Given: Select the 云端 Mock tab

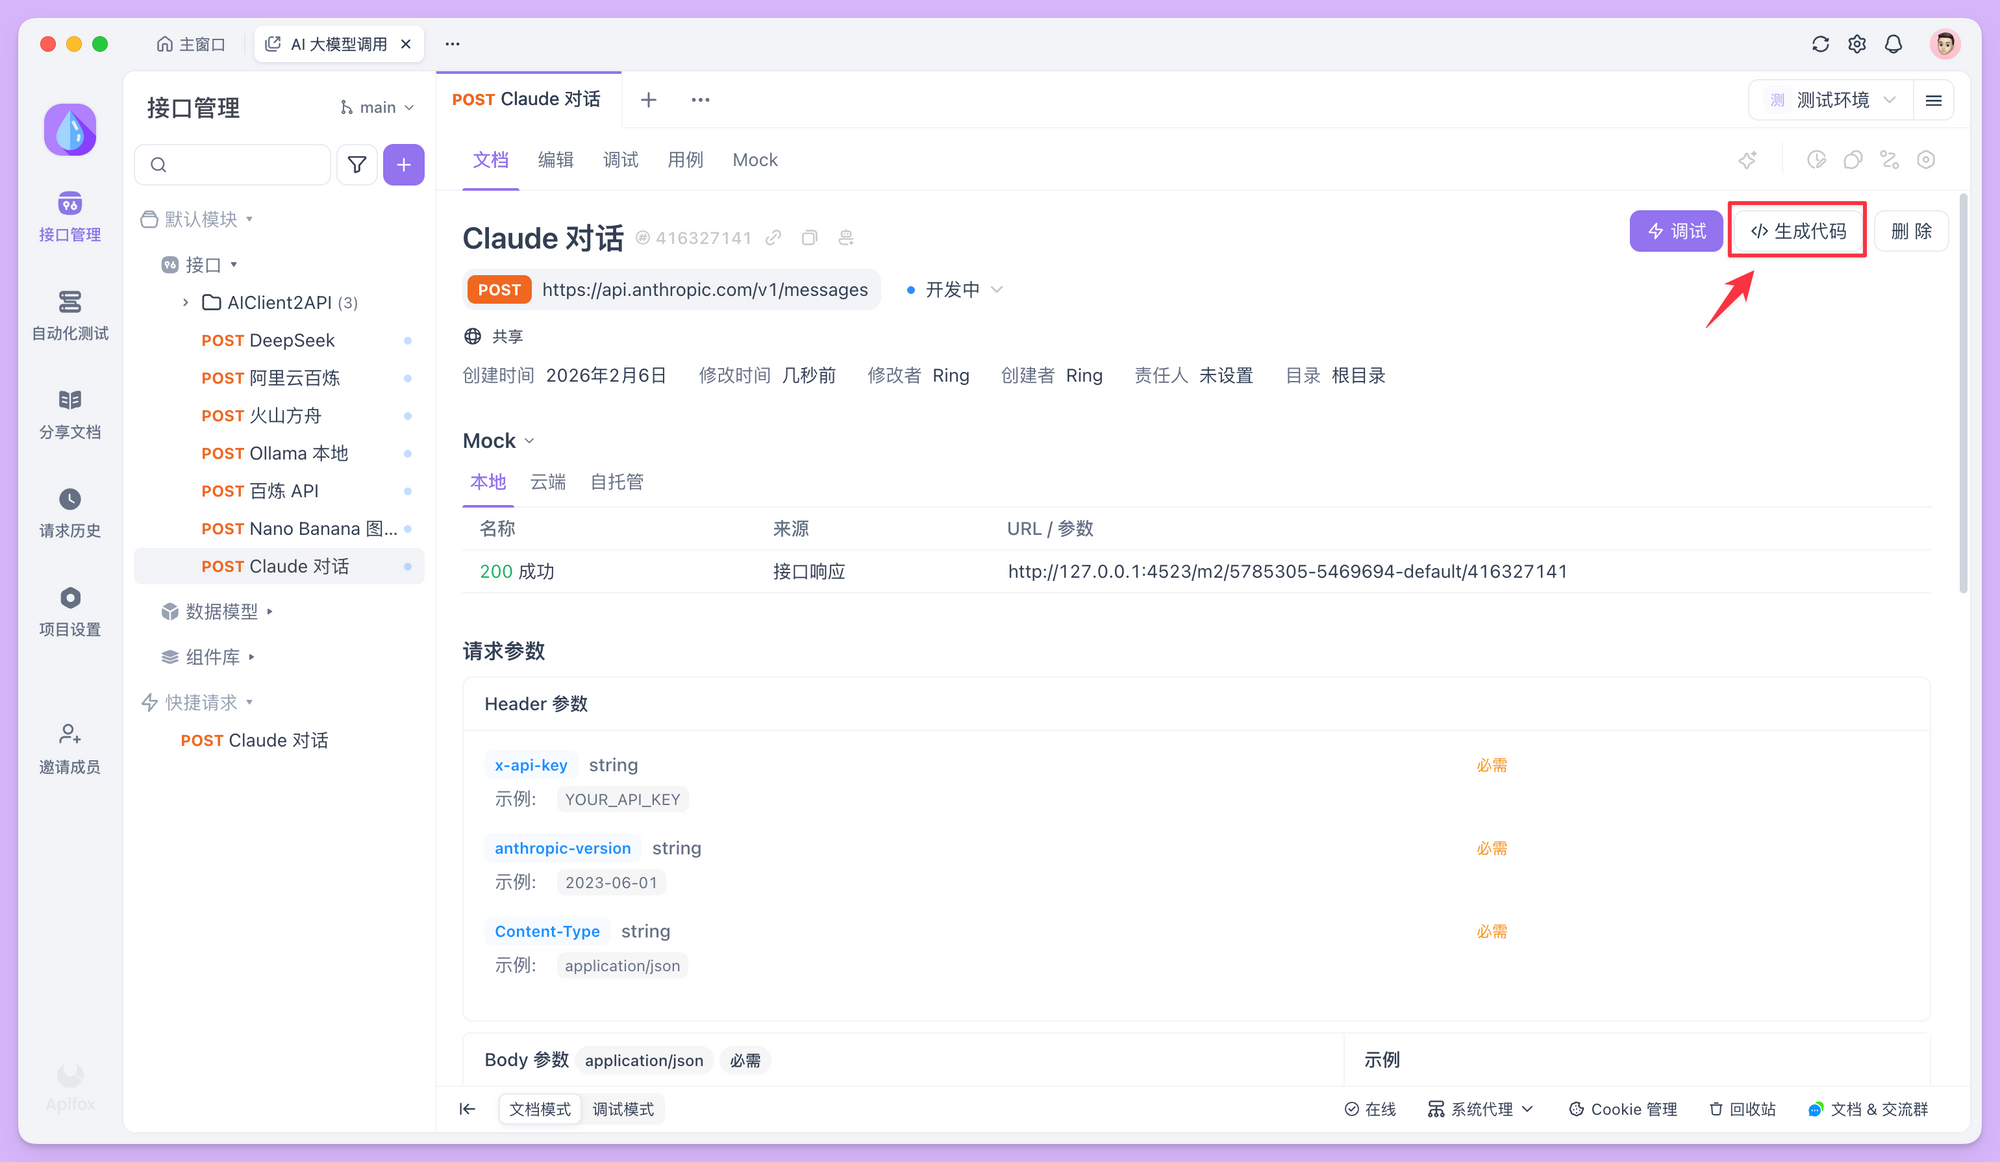Looking at the screenshot, I should tap(548, 482).
